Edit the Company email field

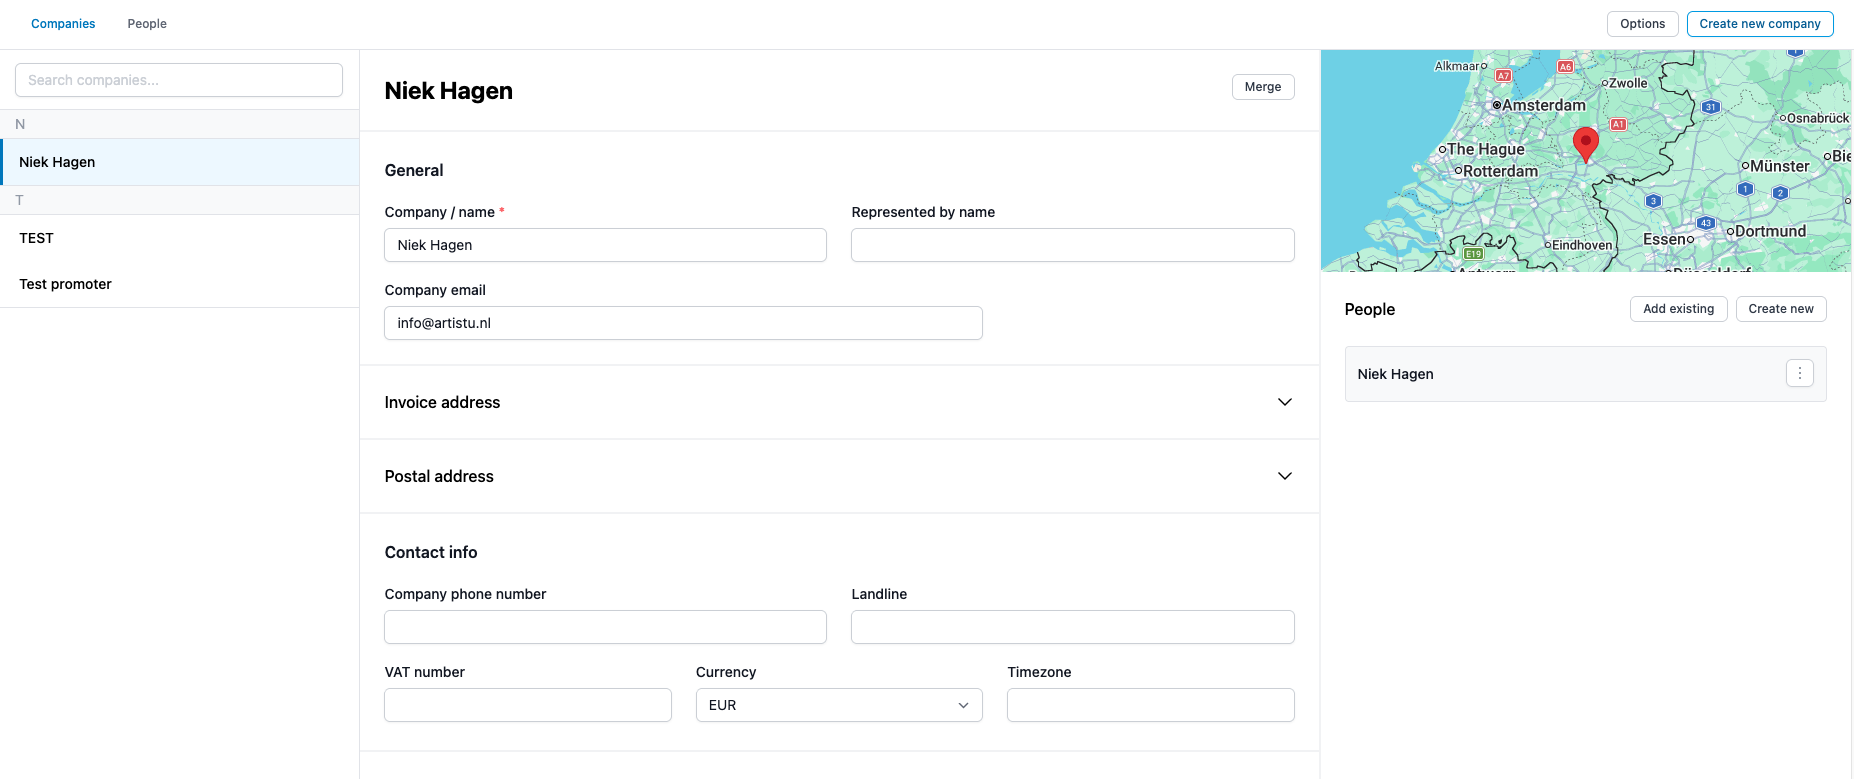coord(683,323)
